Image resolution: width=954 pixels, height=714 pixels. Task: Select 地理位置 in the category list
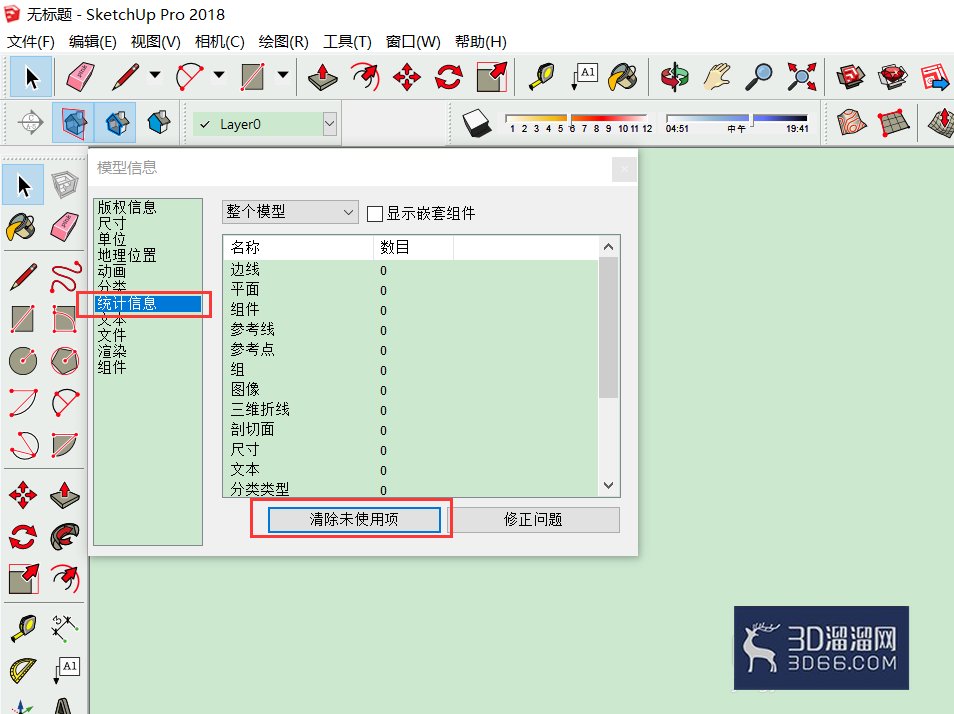[127, 255]
